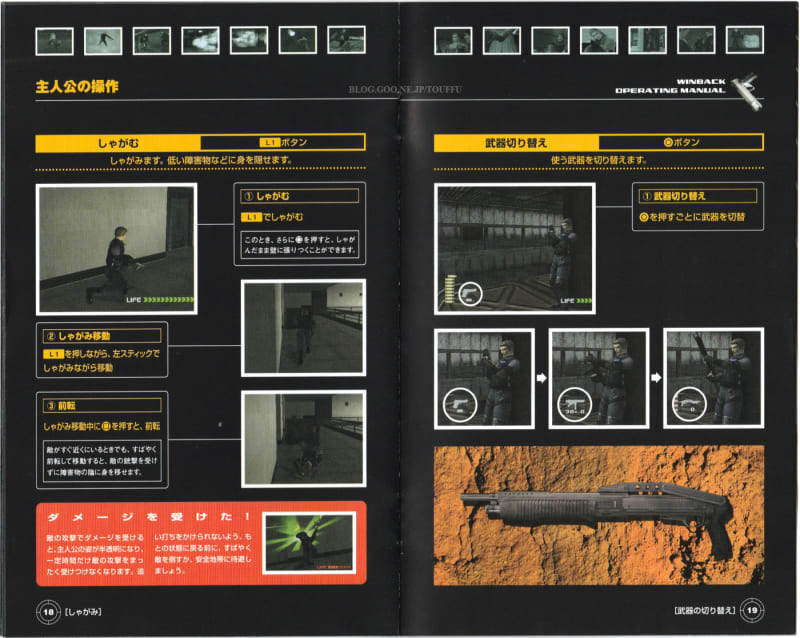Click the circle symbol before を押すごとに武器を切替
Screen dimensions: 800x638
(x=644, y=217)
